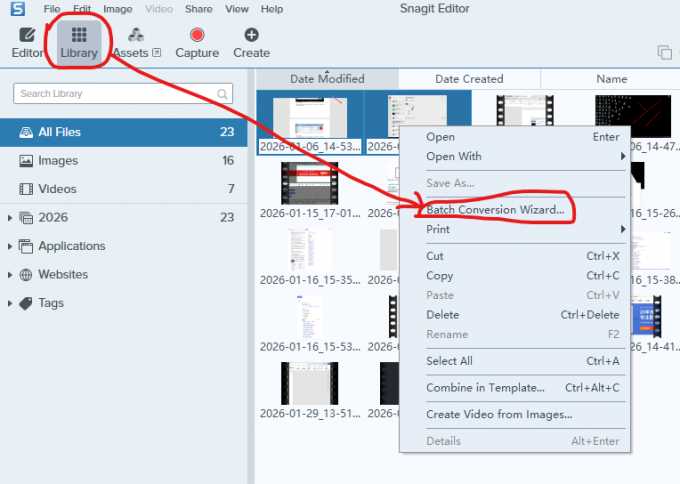Click the Search Library field
The width and height of the screenshot is (680, 484).
[x=123, y=94]
